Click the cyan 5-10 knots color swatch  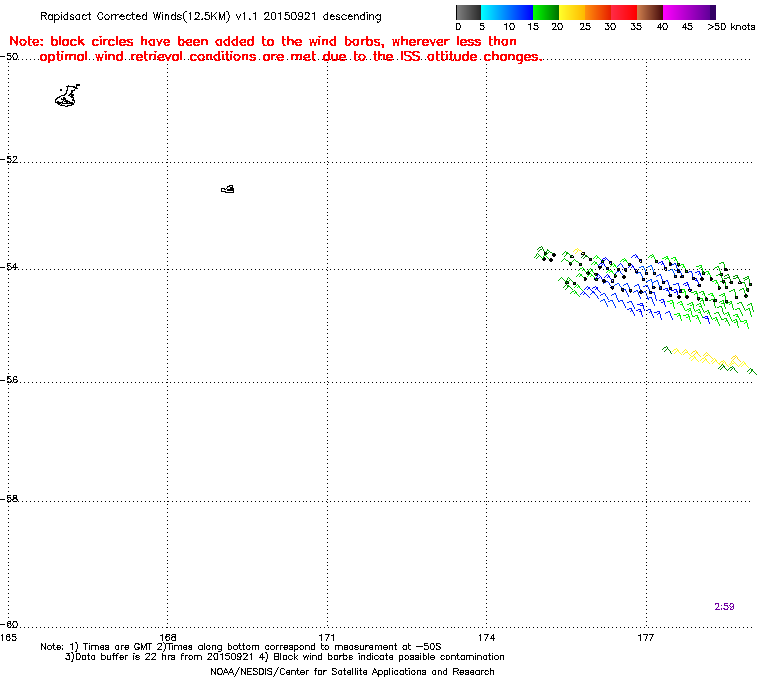(494, 12)
